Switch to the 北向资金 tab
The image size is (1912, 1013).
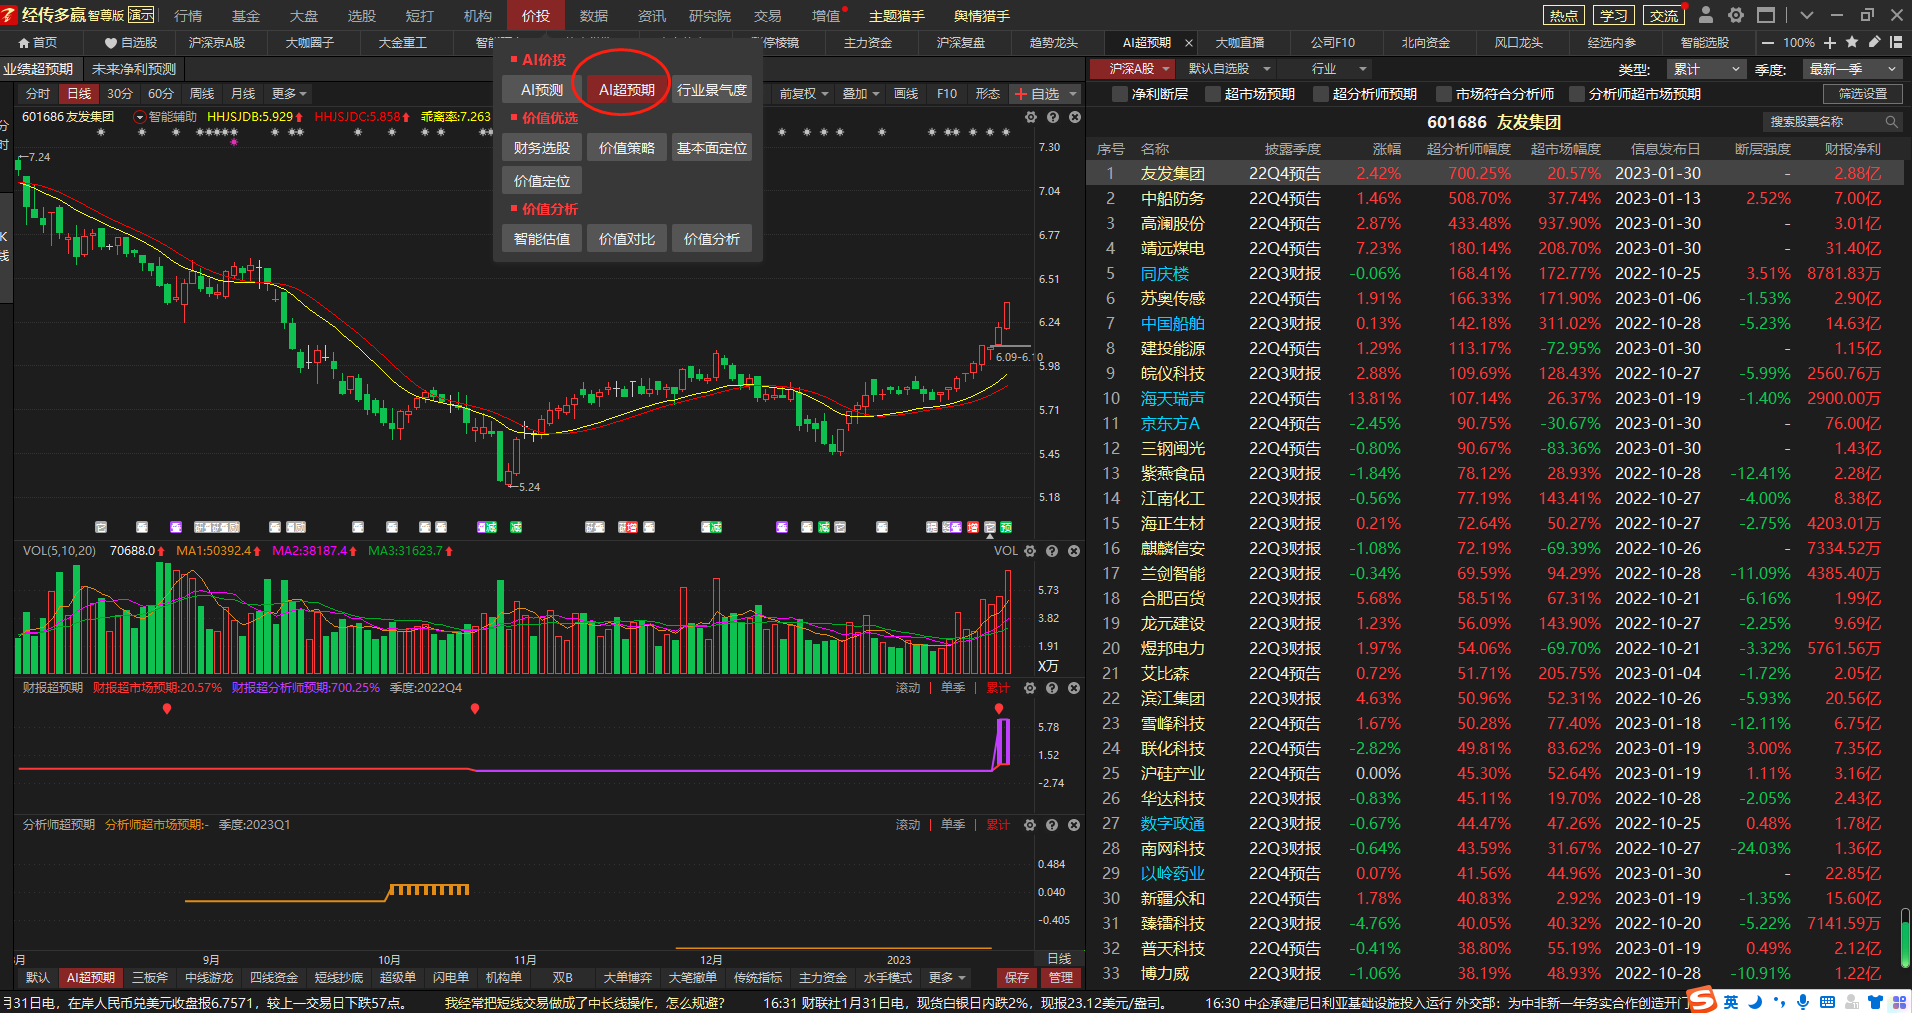[x=1425, y=43]
